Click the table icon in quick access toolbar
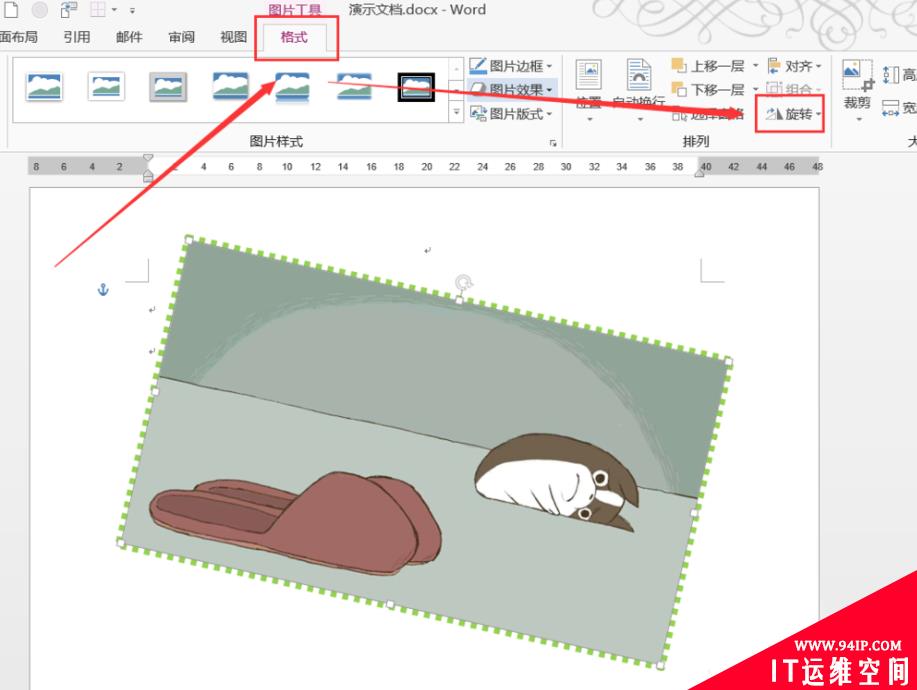 (97, 9)
